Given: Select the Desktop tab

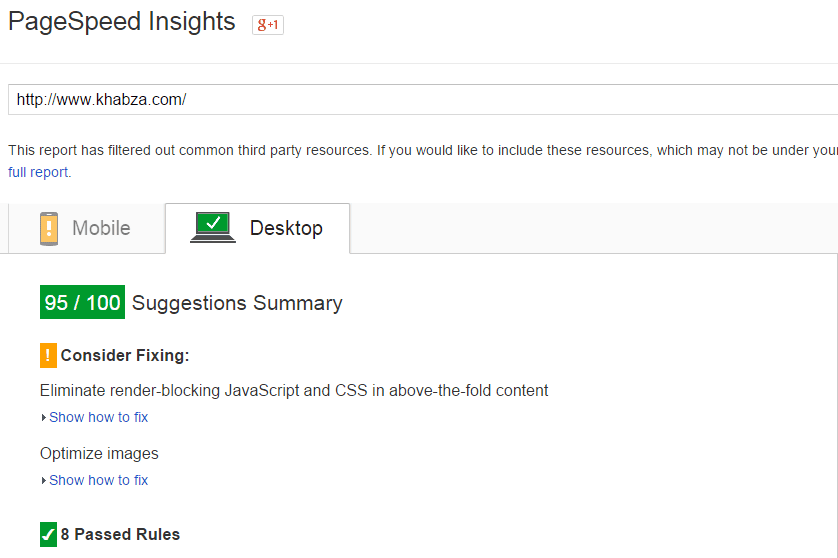Looking at the screenshot, I should (258, 228).
